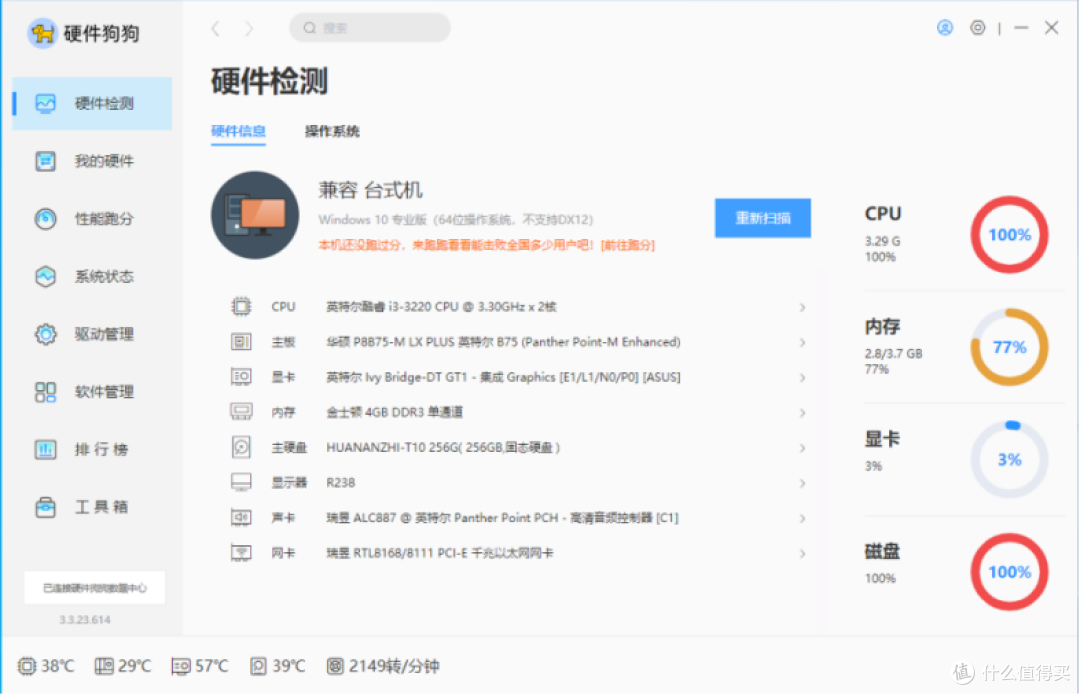Click 金士顿 4GB DDR3 单通道 text
Screen dimensions: 1080x695
pos(395,412)
